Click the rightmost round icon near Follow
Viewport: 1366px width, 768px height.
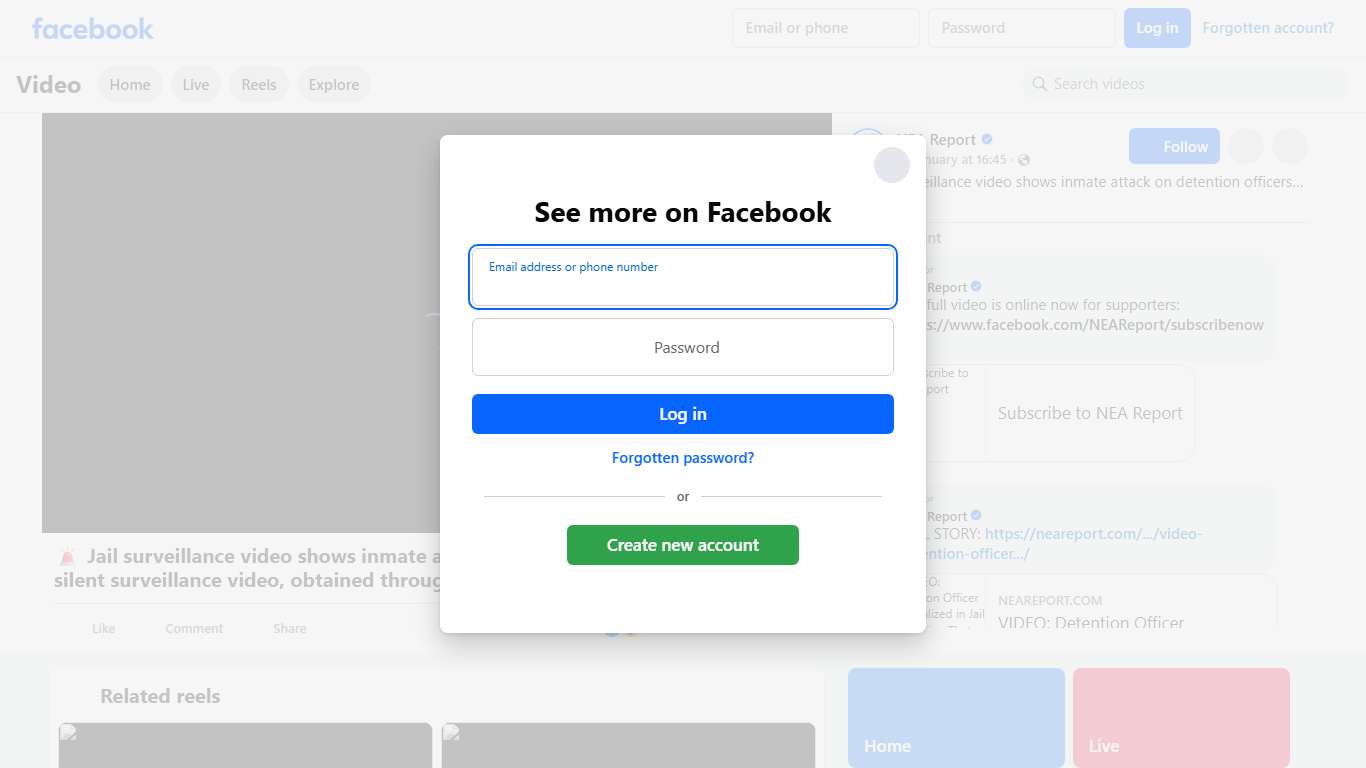tap(1290, 146)
